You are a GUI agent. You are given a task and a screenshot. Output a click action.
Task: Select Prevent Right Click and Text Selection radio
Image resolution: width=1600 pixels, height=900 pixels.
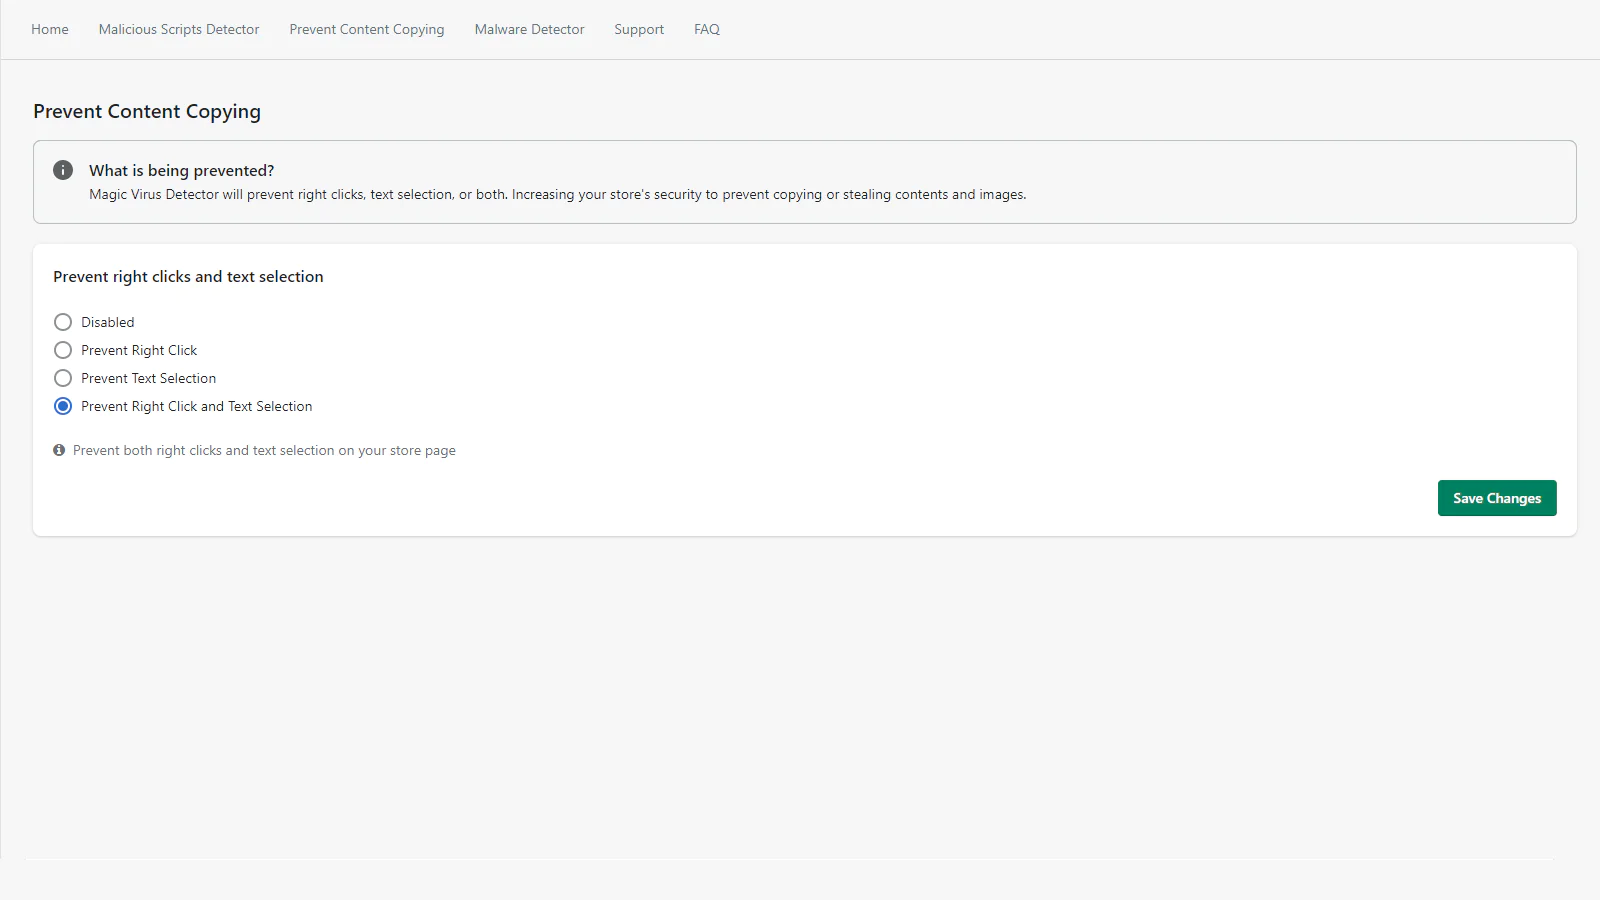(63, 406)
